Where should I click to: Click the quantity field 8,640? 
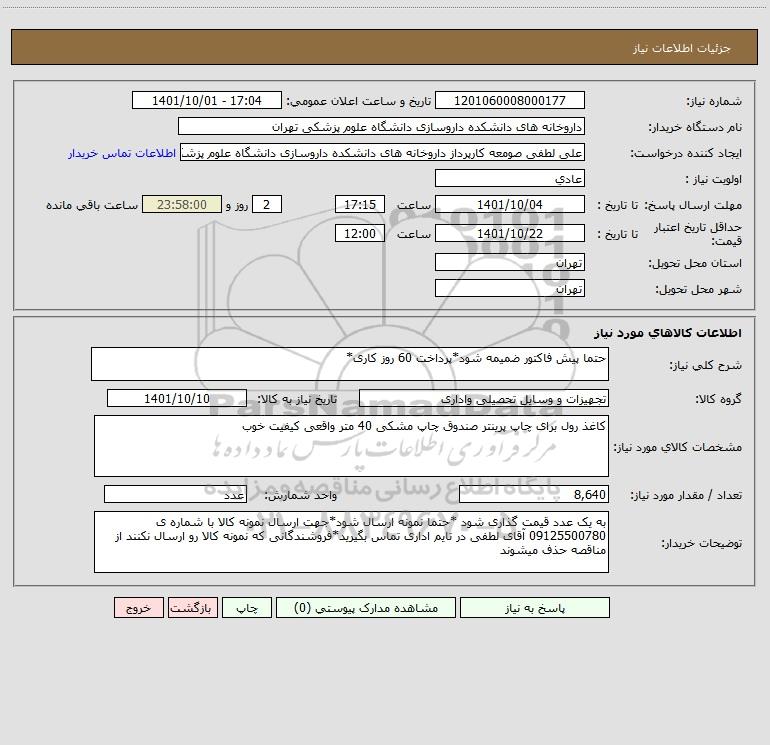click(x=534, y=494)
